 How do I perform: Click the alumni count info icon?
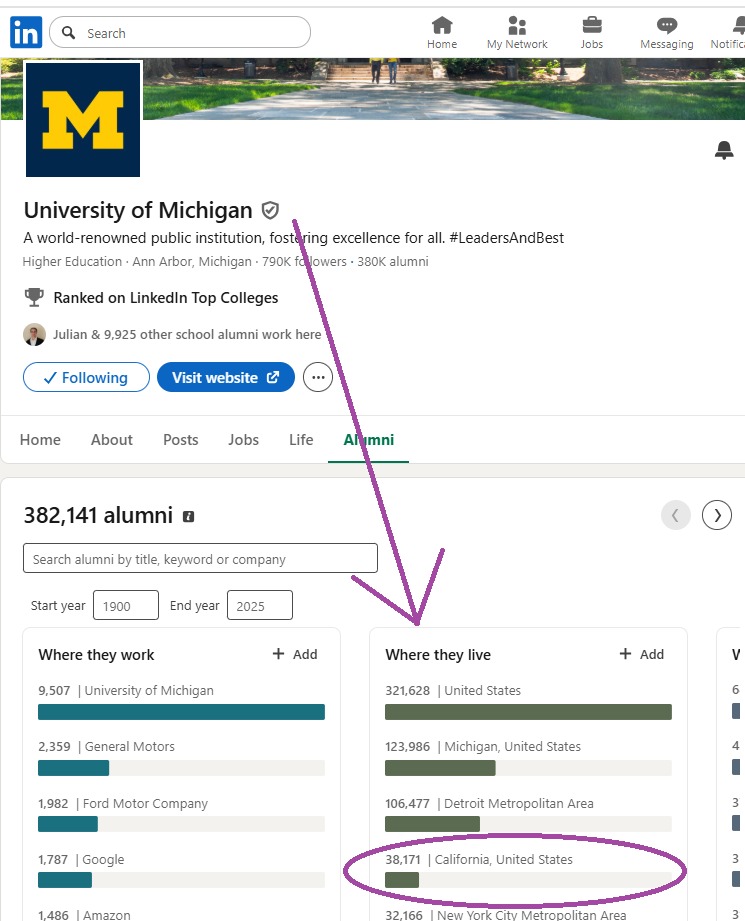point(188,516)
